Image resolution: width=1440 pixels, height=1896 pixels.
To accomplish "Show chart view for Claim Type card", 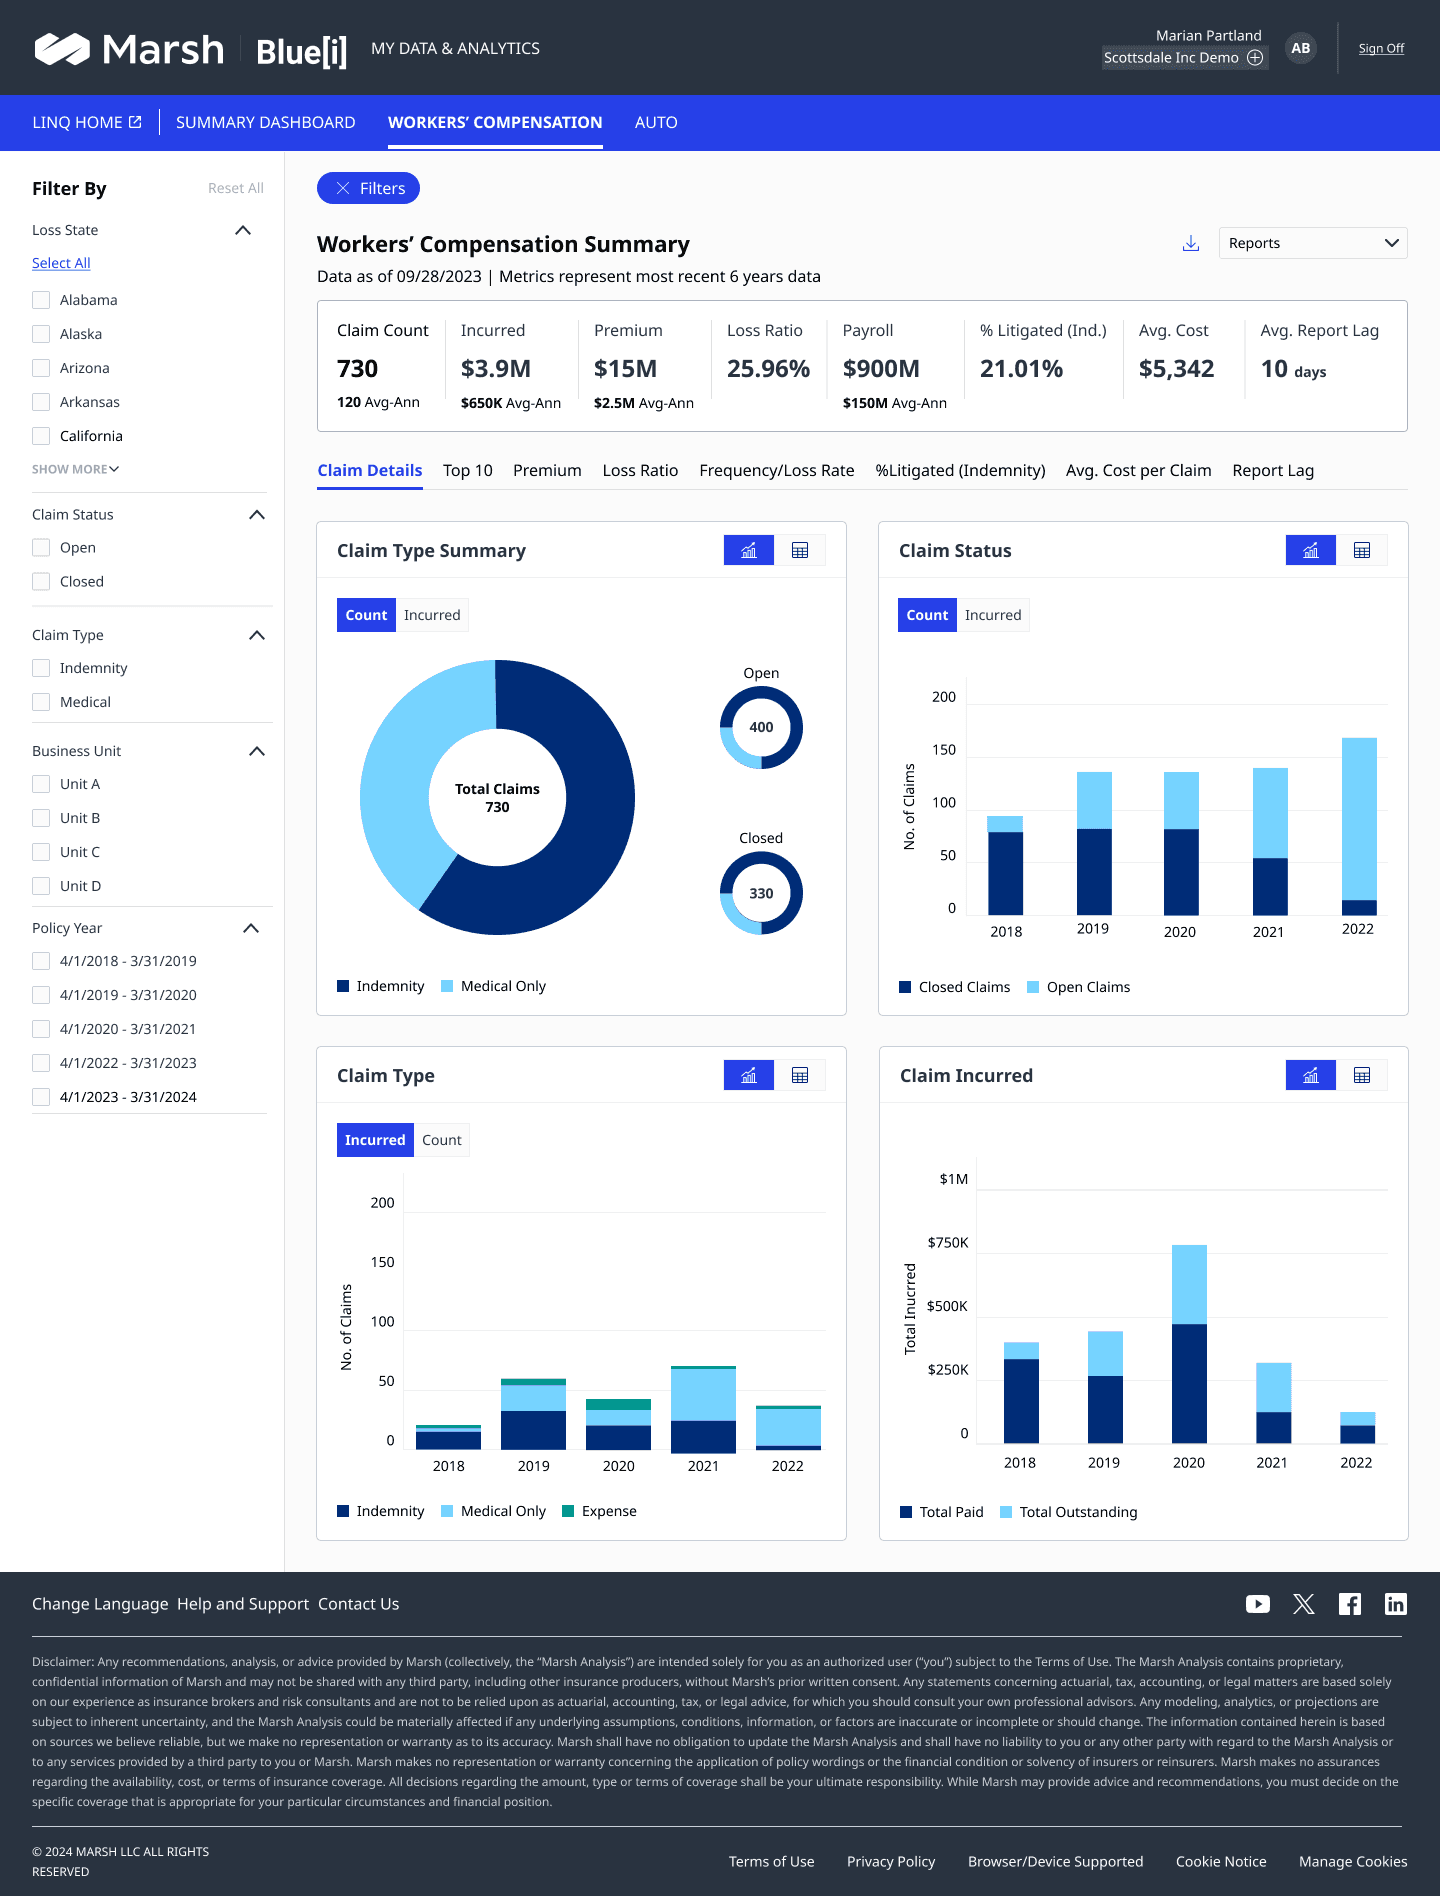I will tap(749, 1075).
